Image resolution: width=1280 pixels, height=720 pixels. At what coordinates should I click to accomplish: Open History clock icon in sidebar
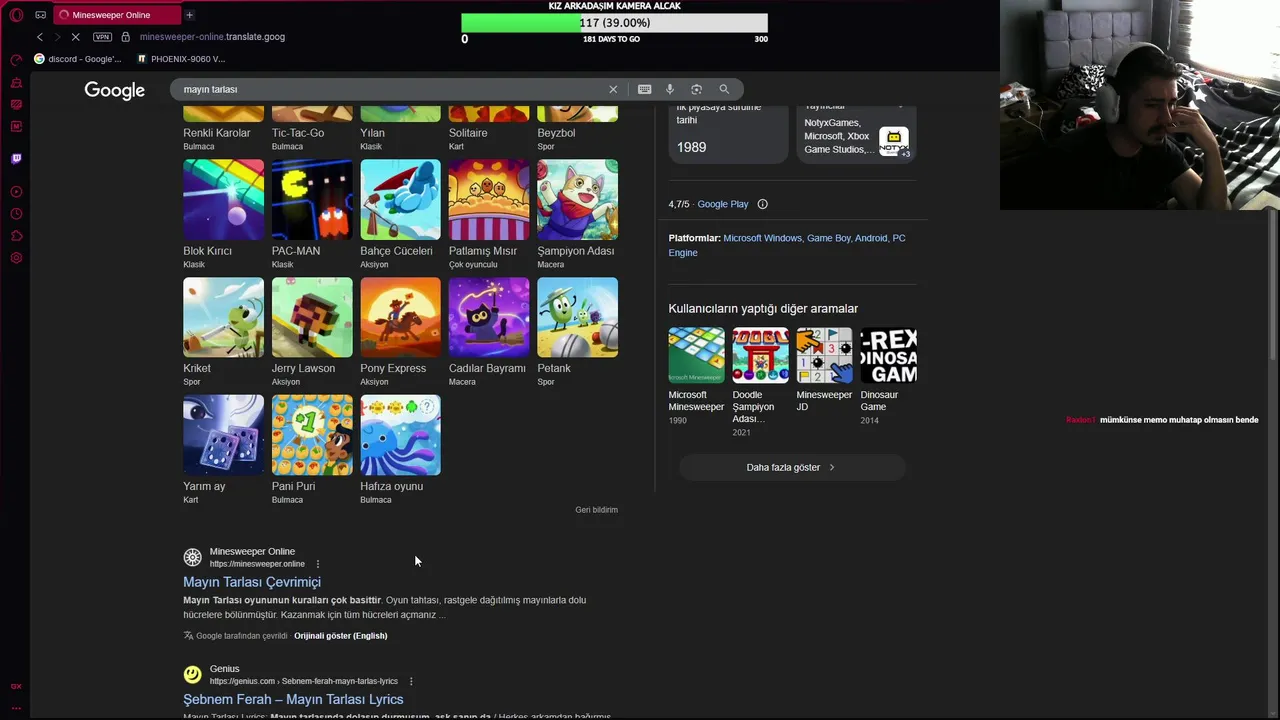[x=16, y=214]
